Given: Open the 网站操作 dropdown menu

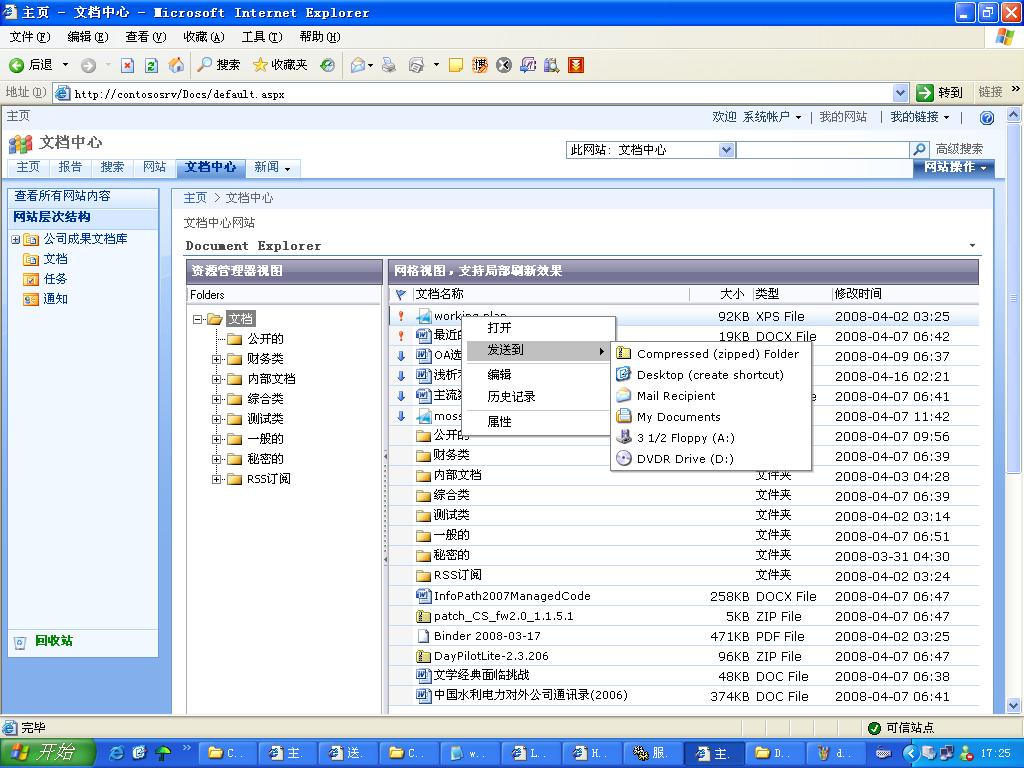Looking at the screenshot, I should 954,167.
